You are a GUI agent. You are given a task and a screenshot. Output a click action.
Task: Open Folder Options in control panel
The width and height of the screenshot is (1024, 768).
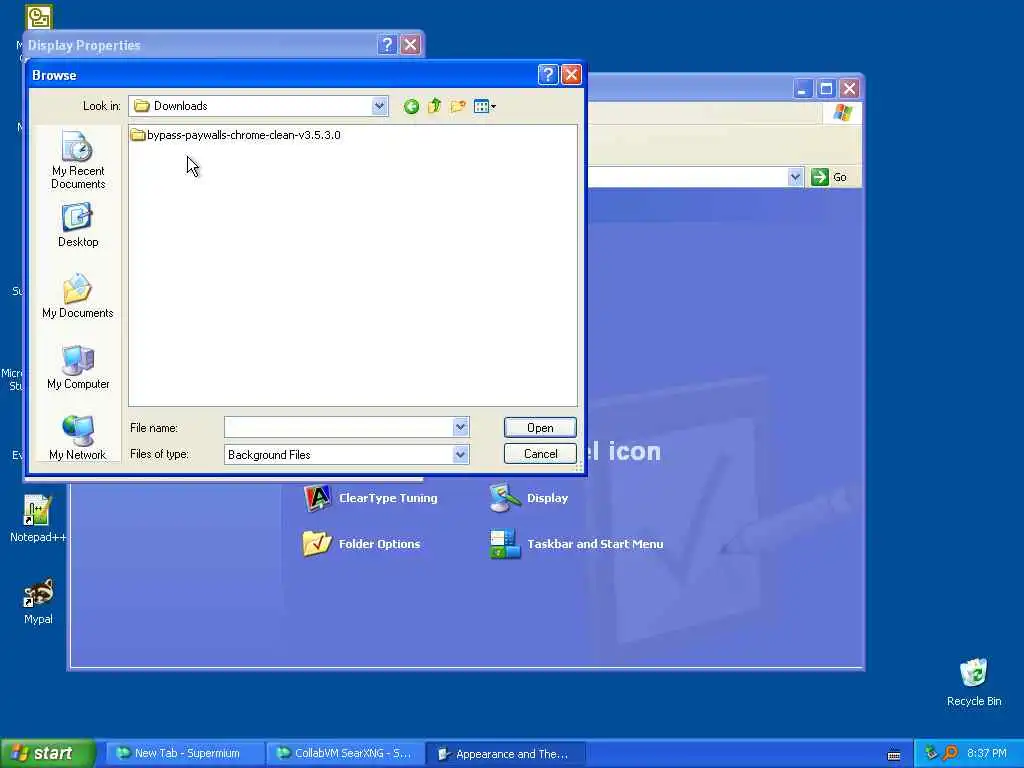362,544
